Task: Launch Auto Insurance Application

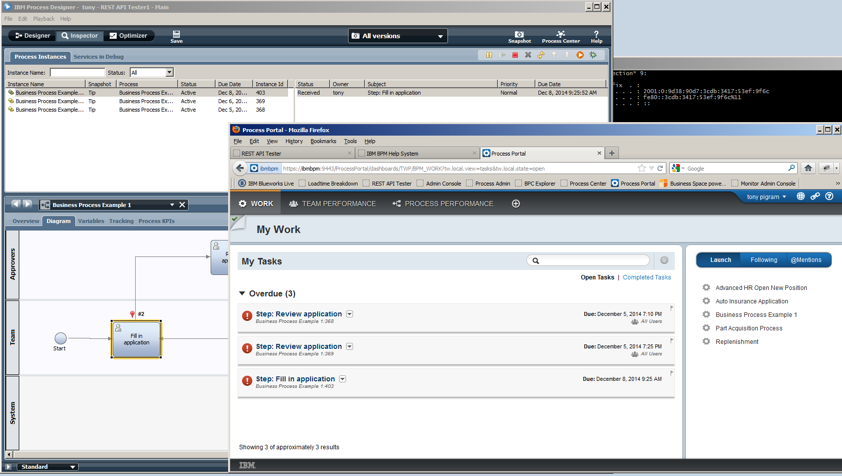Action: (752, 301)
